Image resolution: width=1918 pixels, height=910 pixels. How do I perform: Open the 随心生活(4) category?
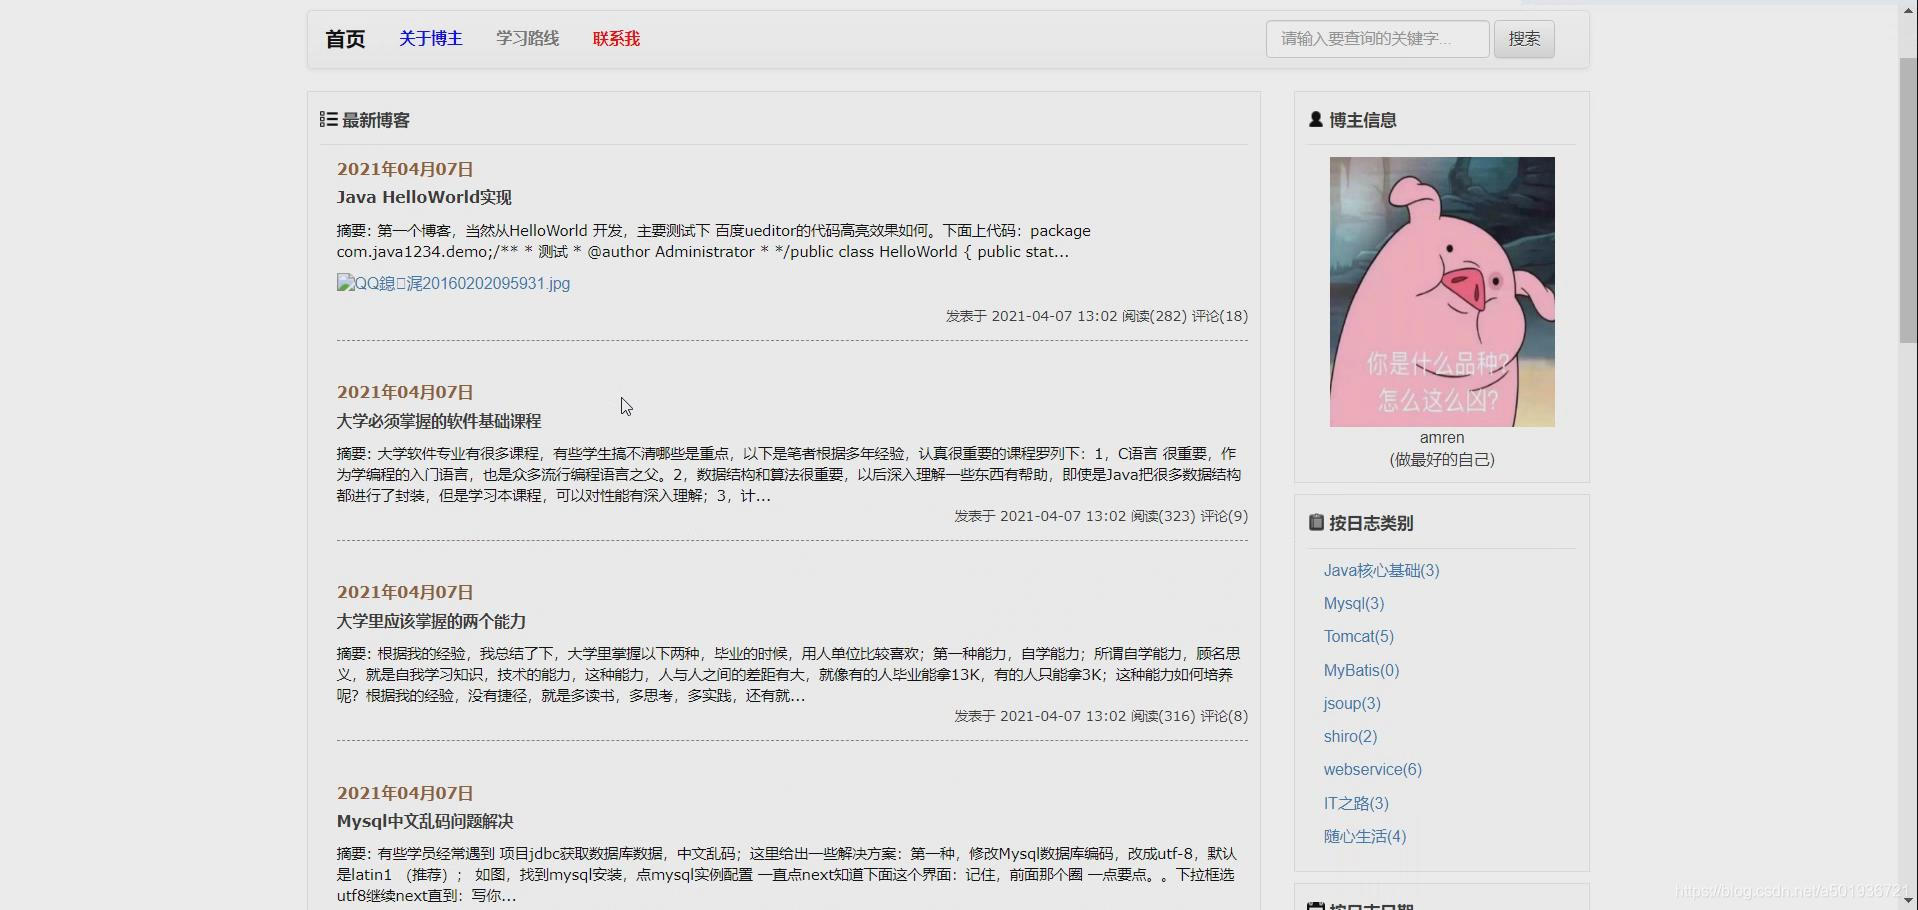pos(1364,837)
